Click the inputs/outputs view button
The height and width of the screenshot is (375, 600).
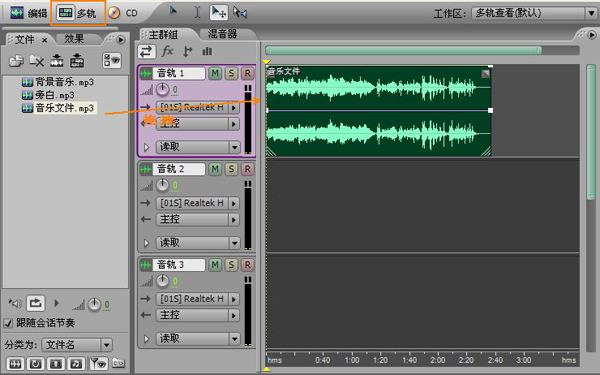pyautogui.click(x=147, y=51)
